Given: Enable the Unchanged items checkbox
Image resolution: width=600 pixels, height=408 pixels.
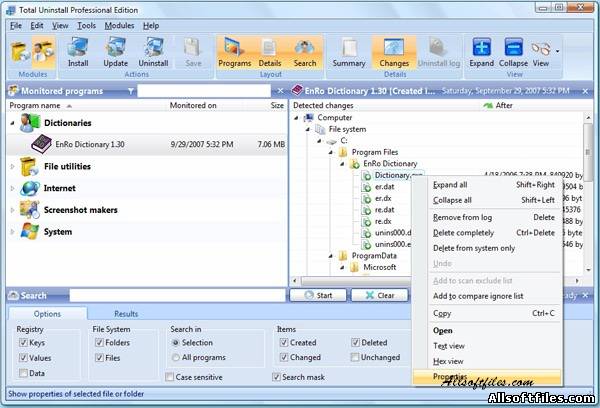Looking at the screenshot, I should [x=355, y=357].
